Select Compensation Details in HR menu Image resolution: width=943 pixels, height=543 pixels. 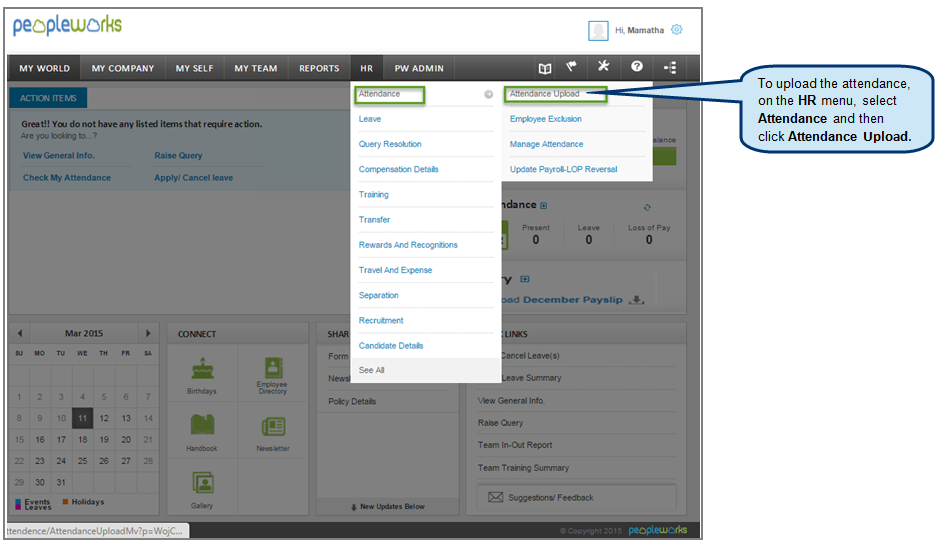click(x=398, y=170)
